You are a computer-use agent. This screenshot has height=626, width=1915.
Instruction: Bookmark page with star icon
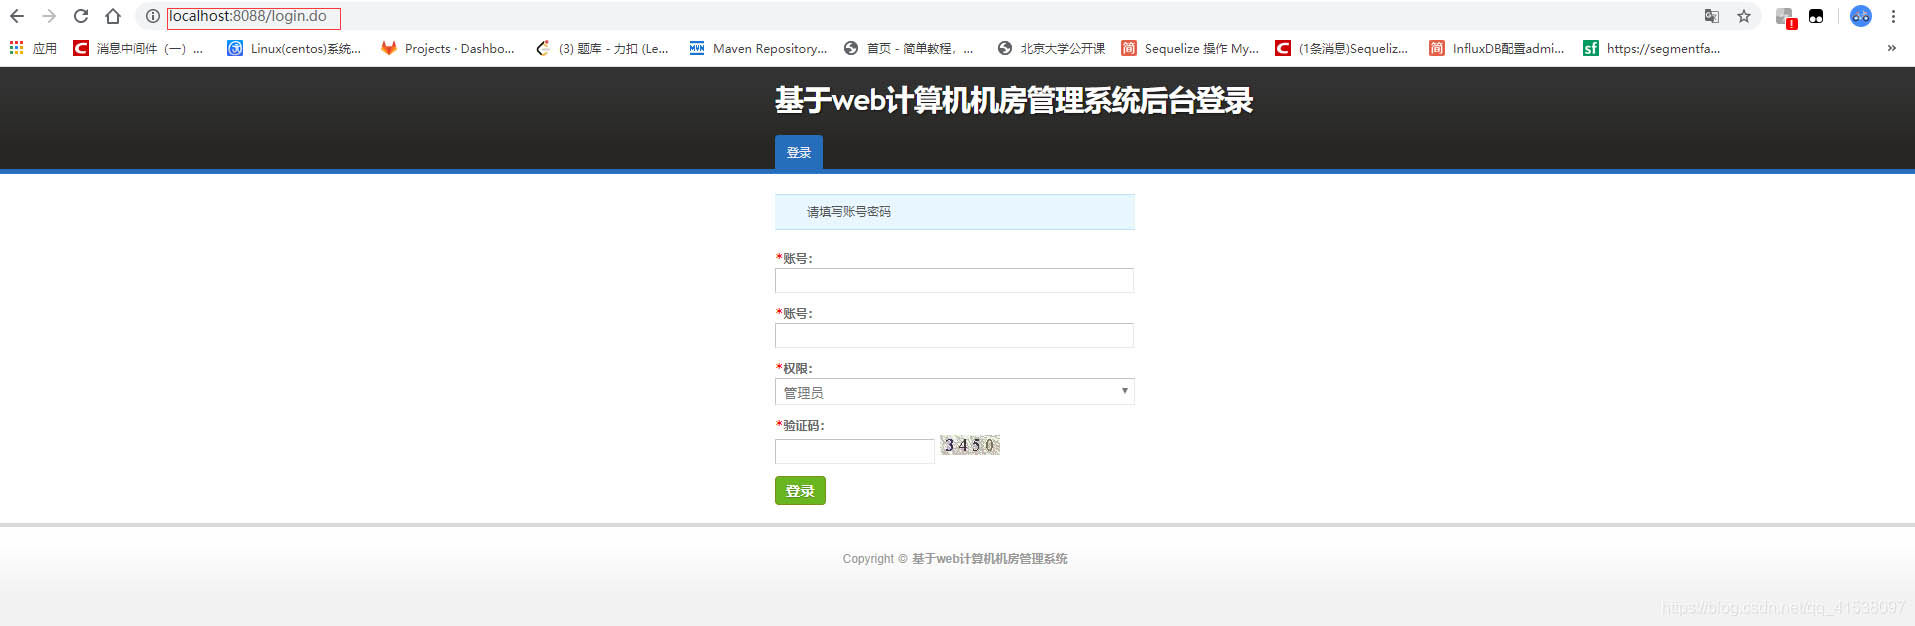(x=1744, y=16)
